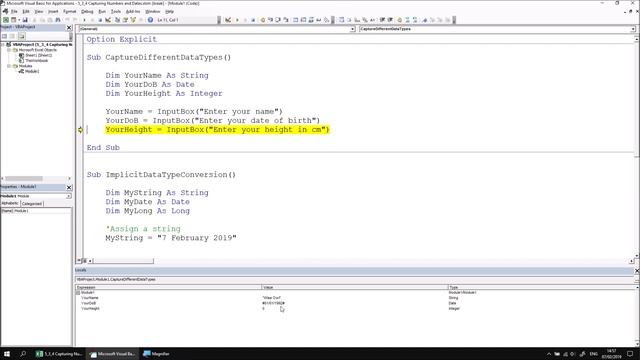Select Module1 in the Project tree
640x360 pixels.
coord(32,71)
